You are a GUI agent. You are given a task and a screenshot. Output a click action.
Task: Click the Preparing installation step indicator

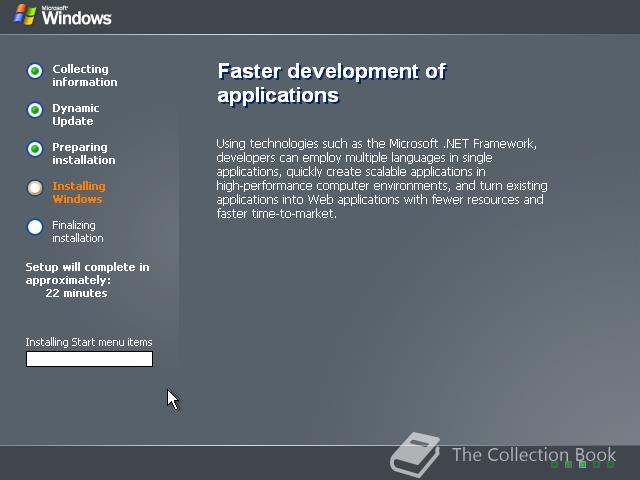(x=35, y=149)
